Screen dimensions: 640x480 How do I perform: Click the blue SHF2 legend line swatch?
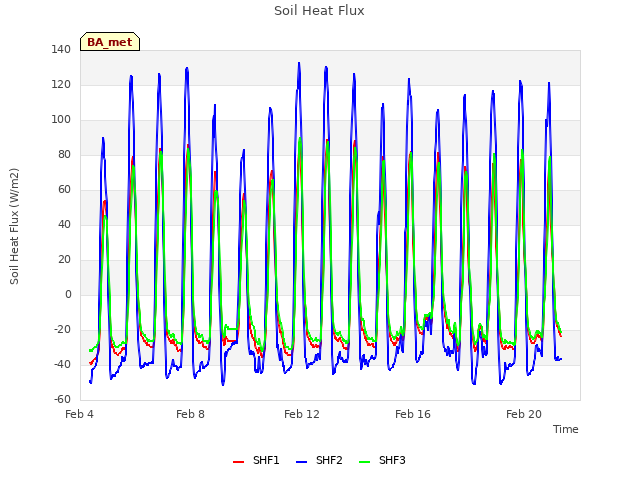point(301,462)
